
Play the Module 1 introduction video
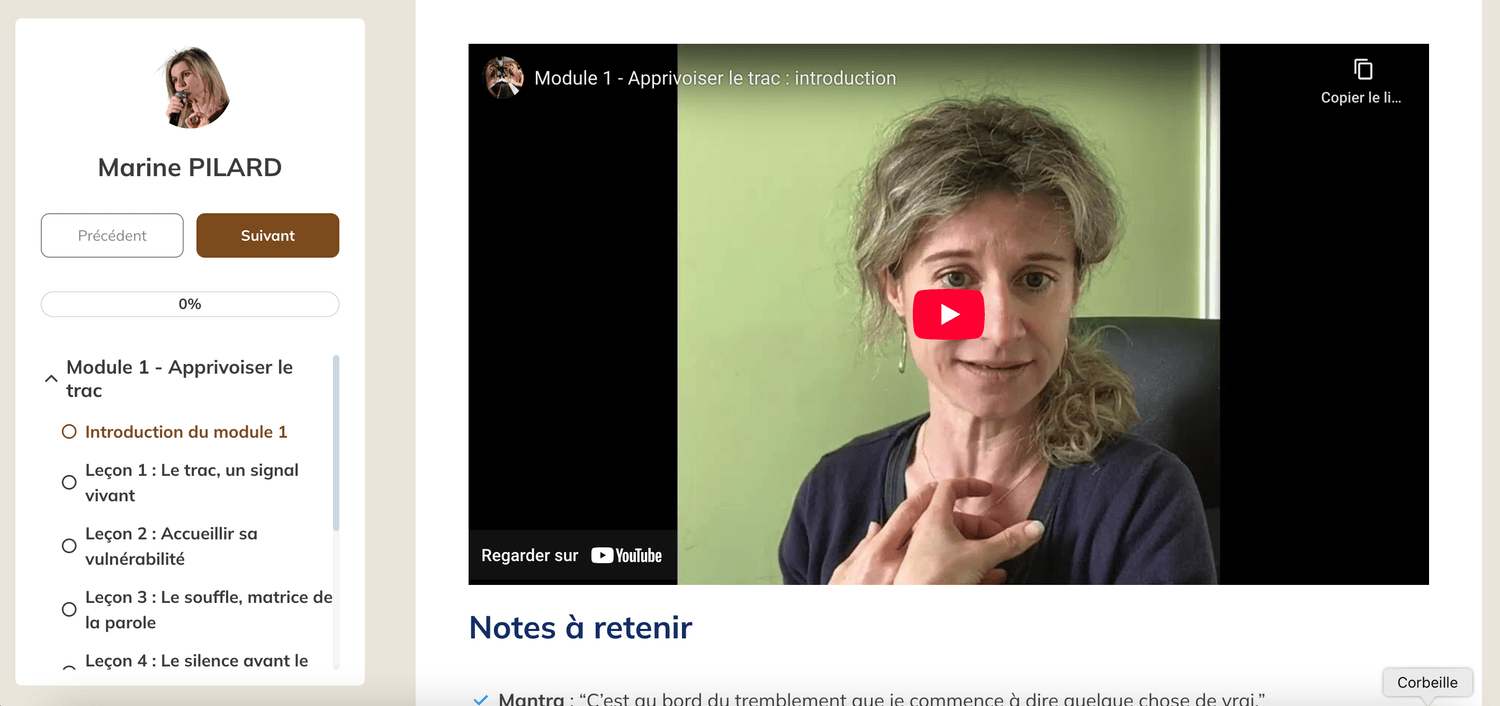[948, 315]
